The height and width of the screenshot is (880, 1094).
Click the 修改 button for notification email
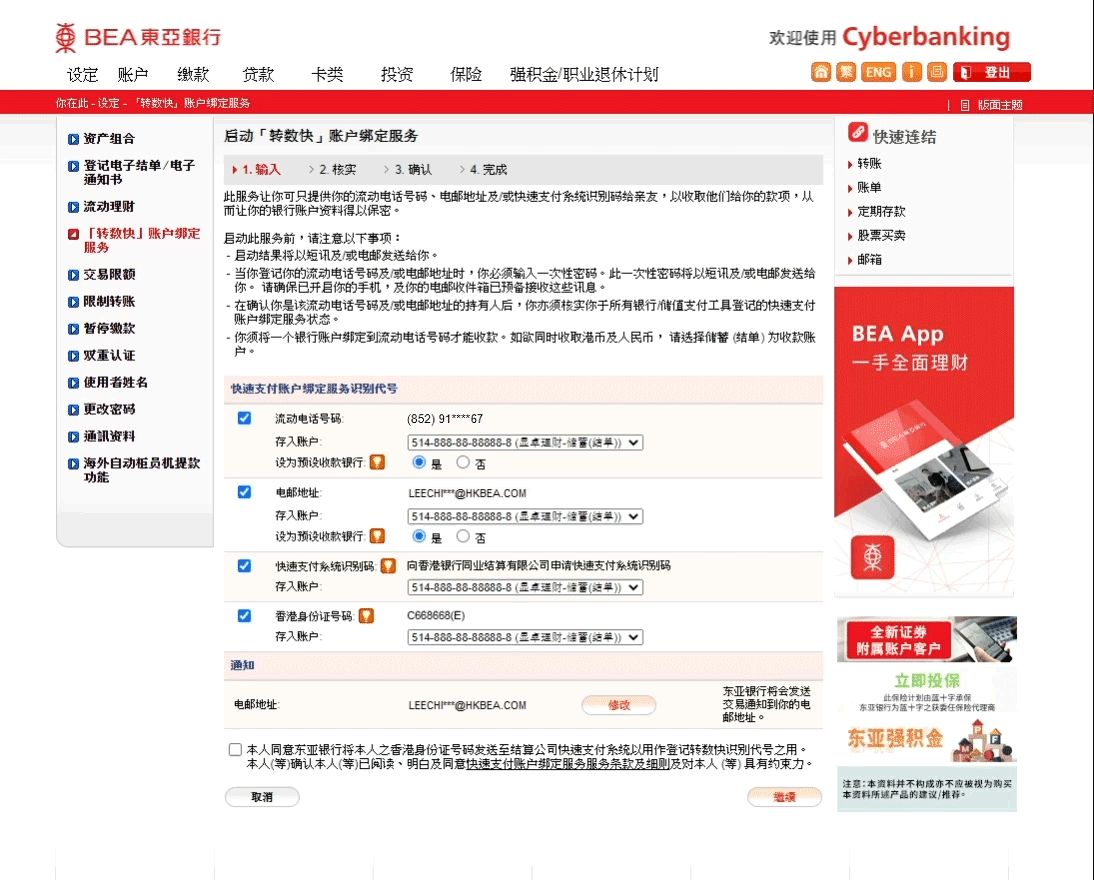pos(619,705)
